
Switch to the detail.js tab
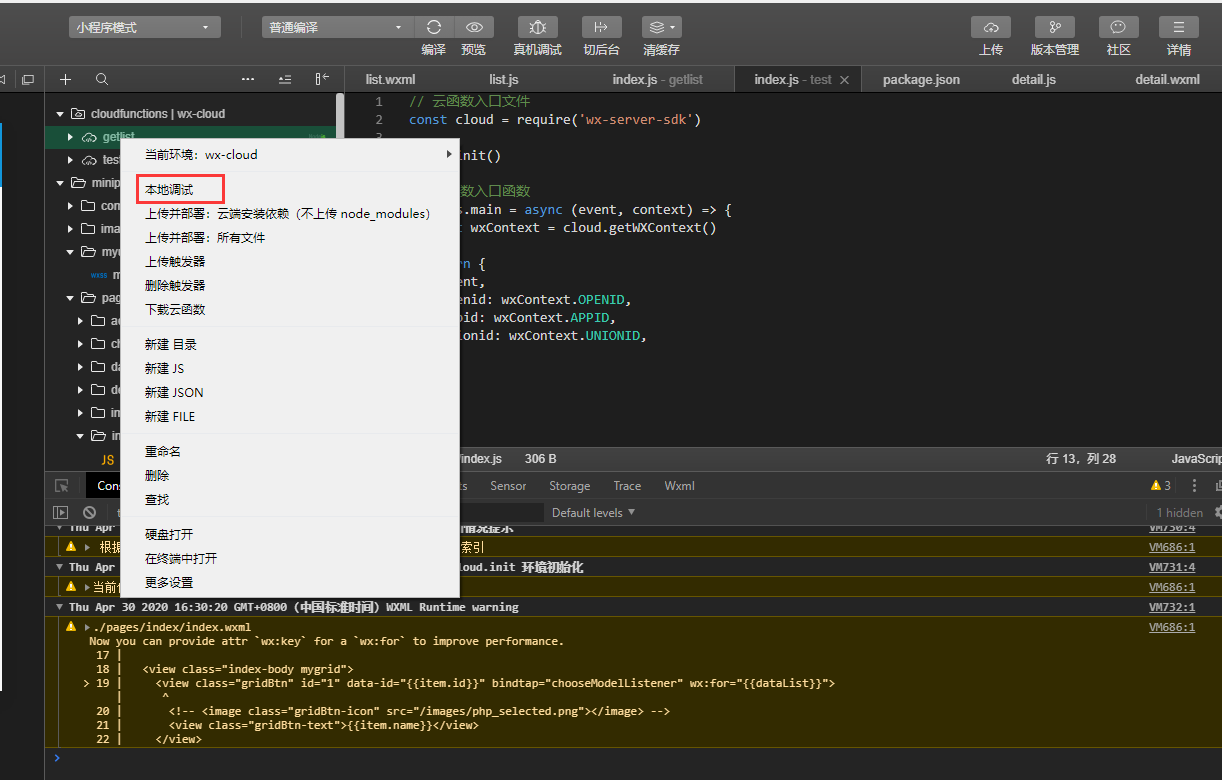point(1033,79)
